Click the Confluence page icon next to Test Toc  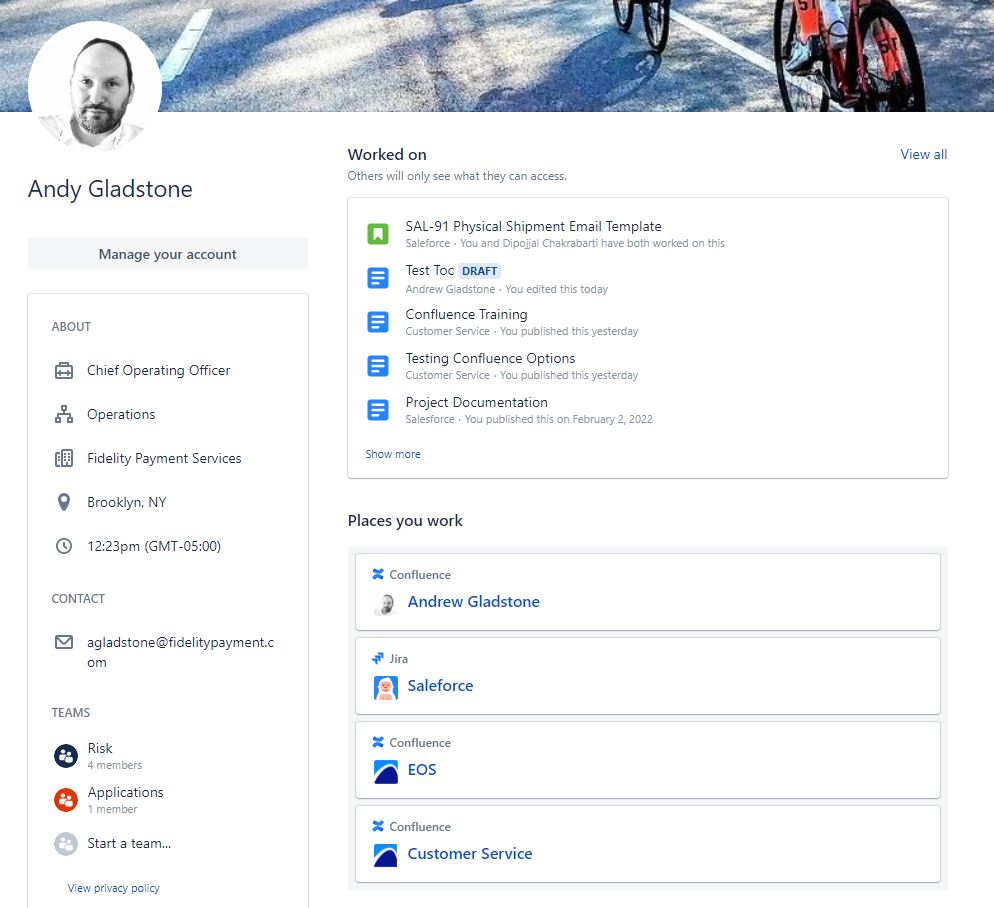[377, 277]
